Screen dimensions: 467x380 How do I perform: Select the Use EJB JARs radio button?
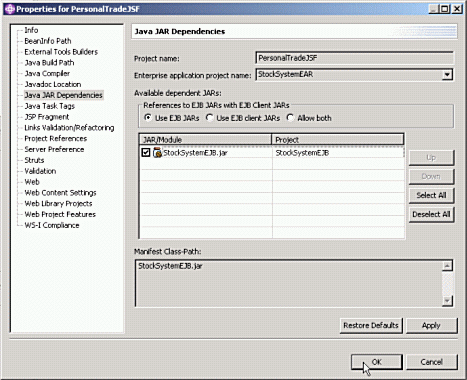point(147,118)
